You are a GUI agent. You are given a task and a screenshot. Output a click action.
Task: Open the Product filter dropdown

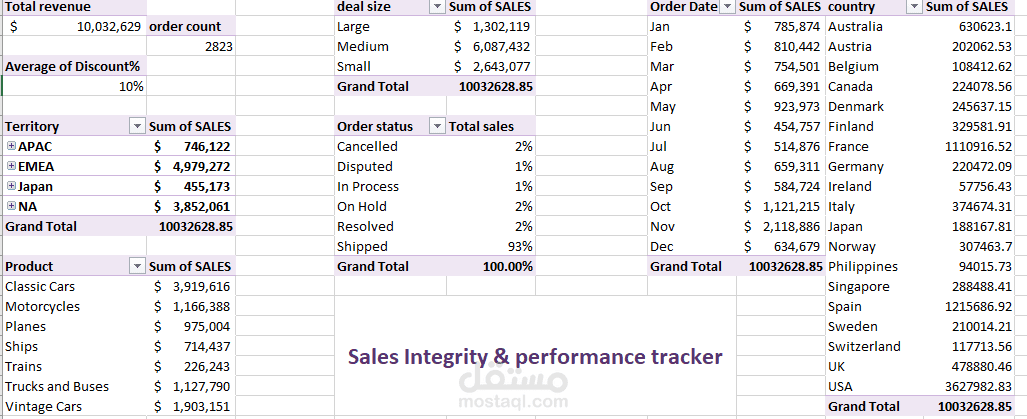(136, 266)
